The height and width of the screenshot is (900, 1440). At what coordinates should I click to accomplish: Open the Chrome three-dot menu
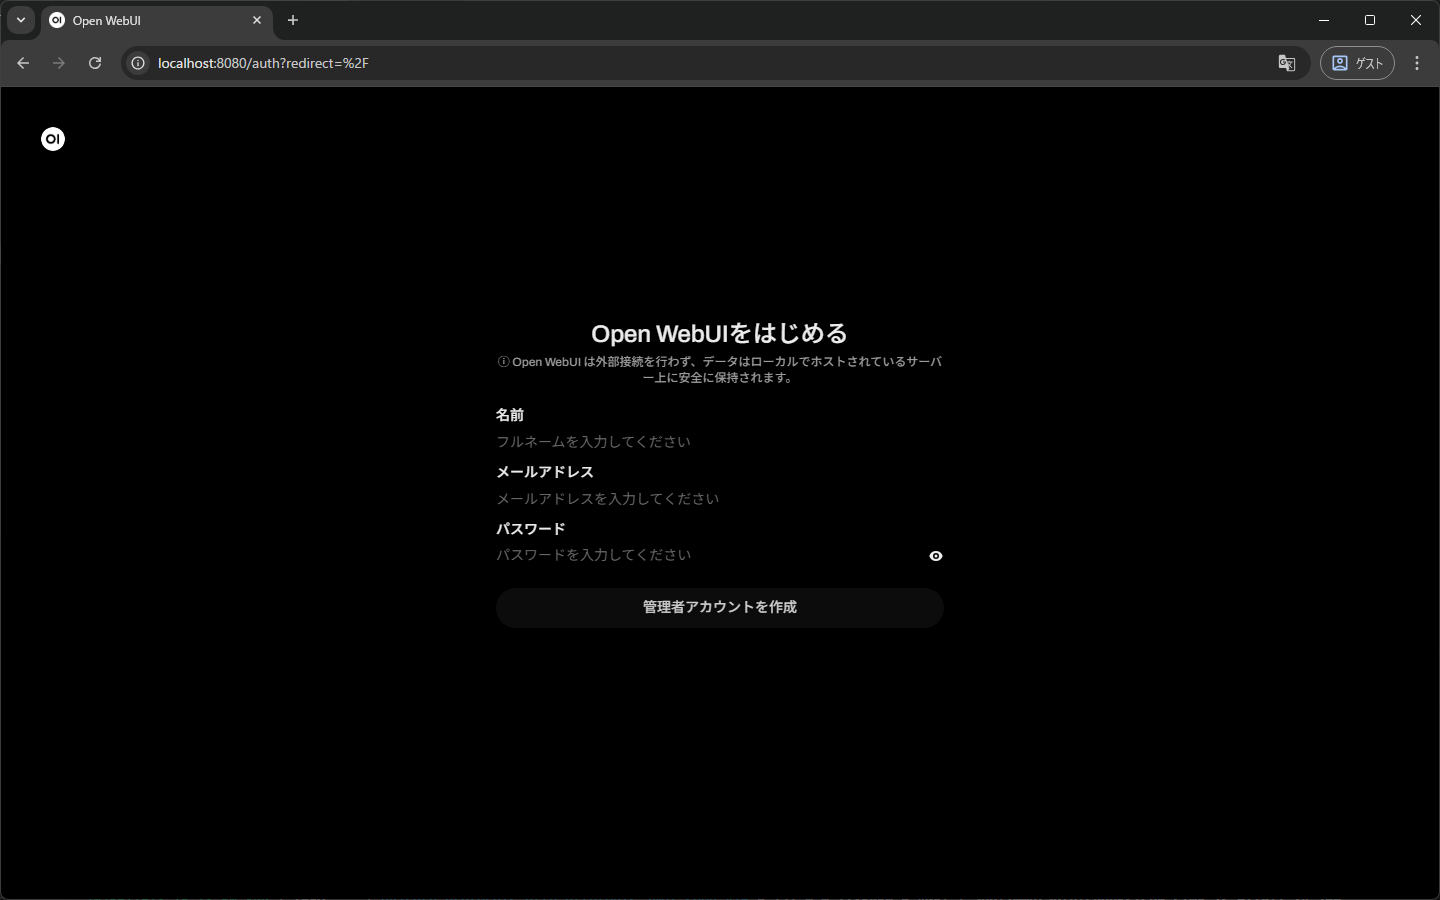coord(1417,63)
